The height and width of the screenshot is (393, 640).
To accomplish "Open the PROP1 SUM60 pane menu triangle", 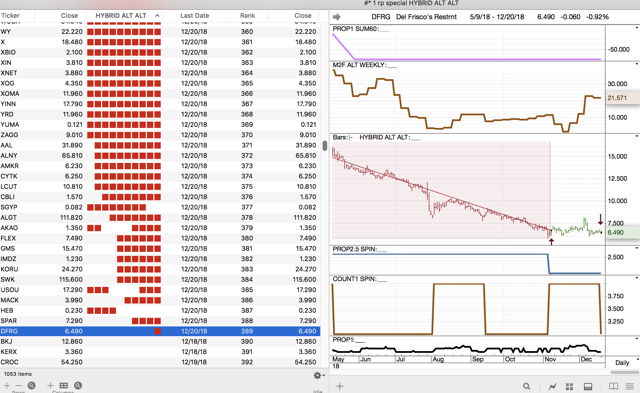I will [x=637, y=28].
